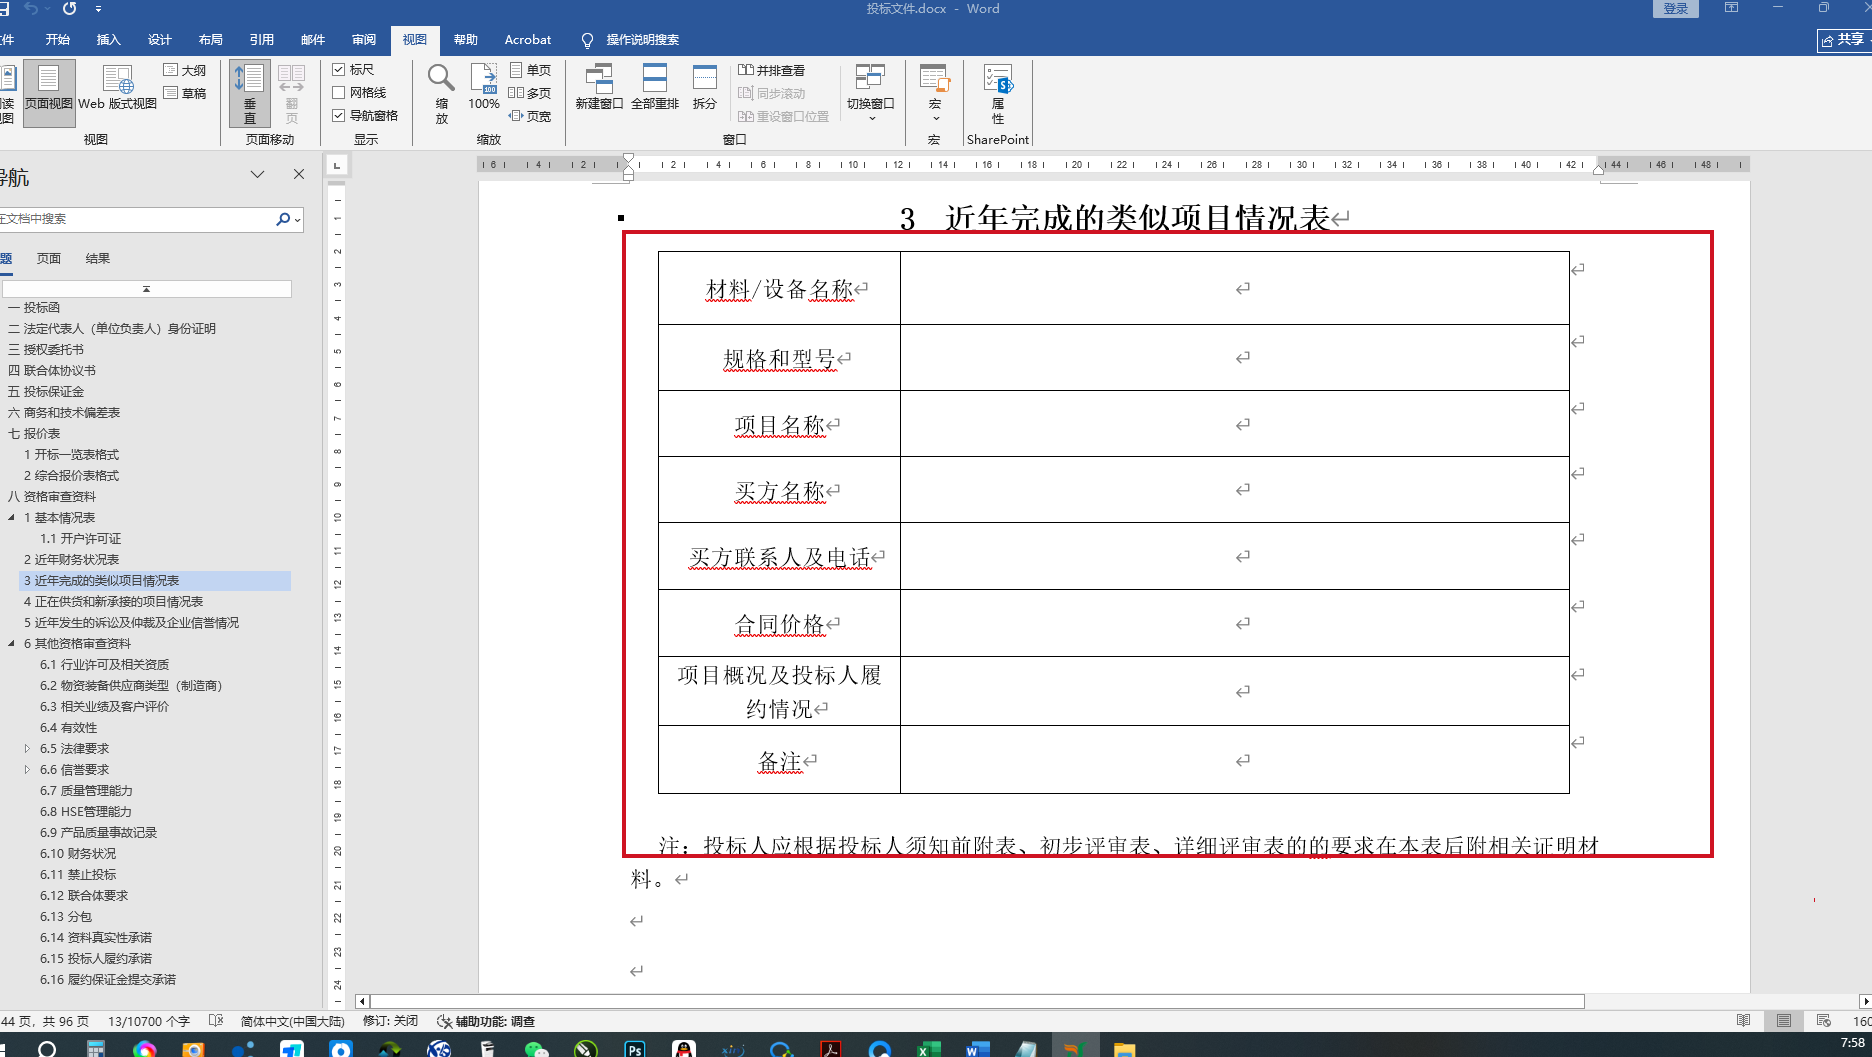Open the 设计 (Design) ribbon tab

click(160, 40)
